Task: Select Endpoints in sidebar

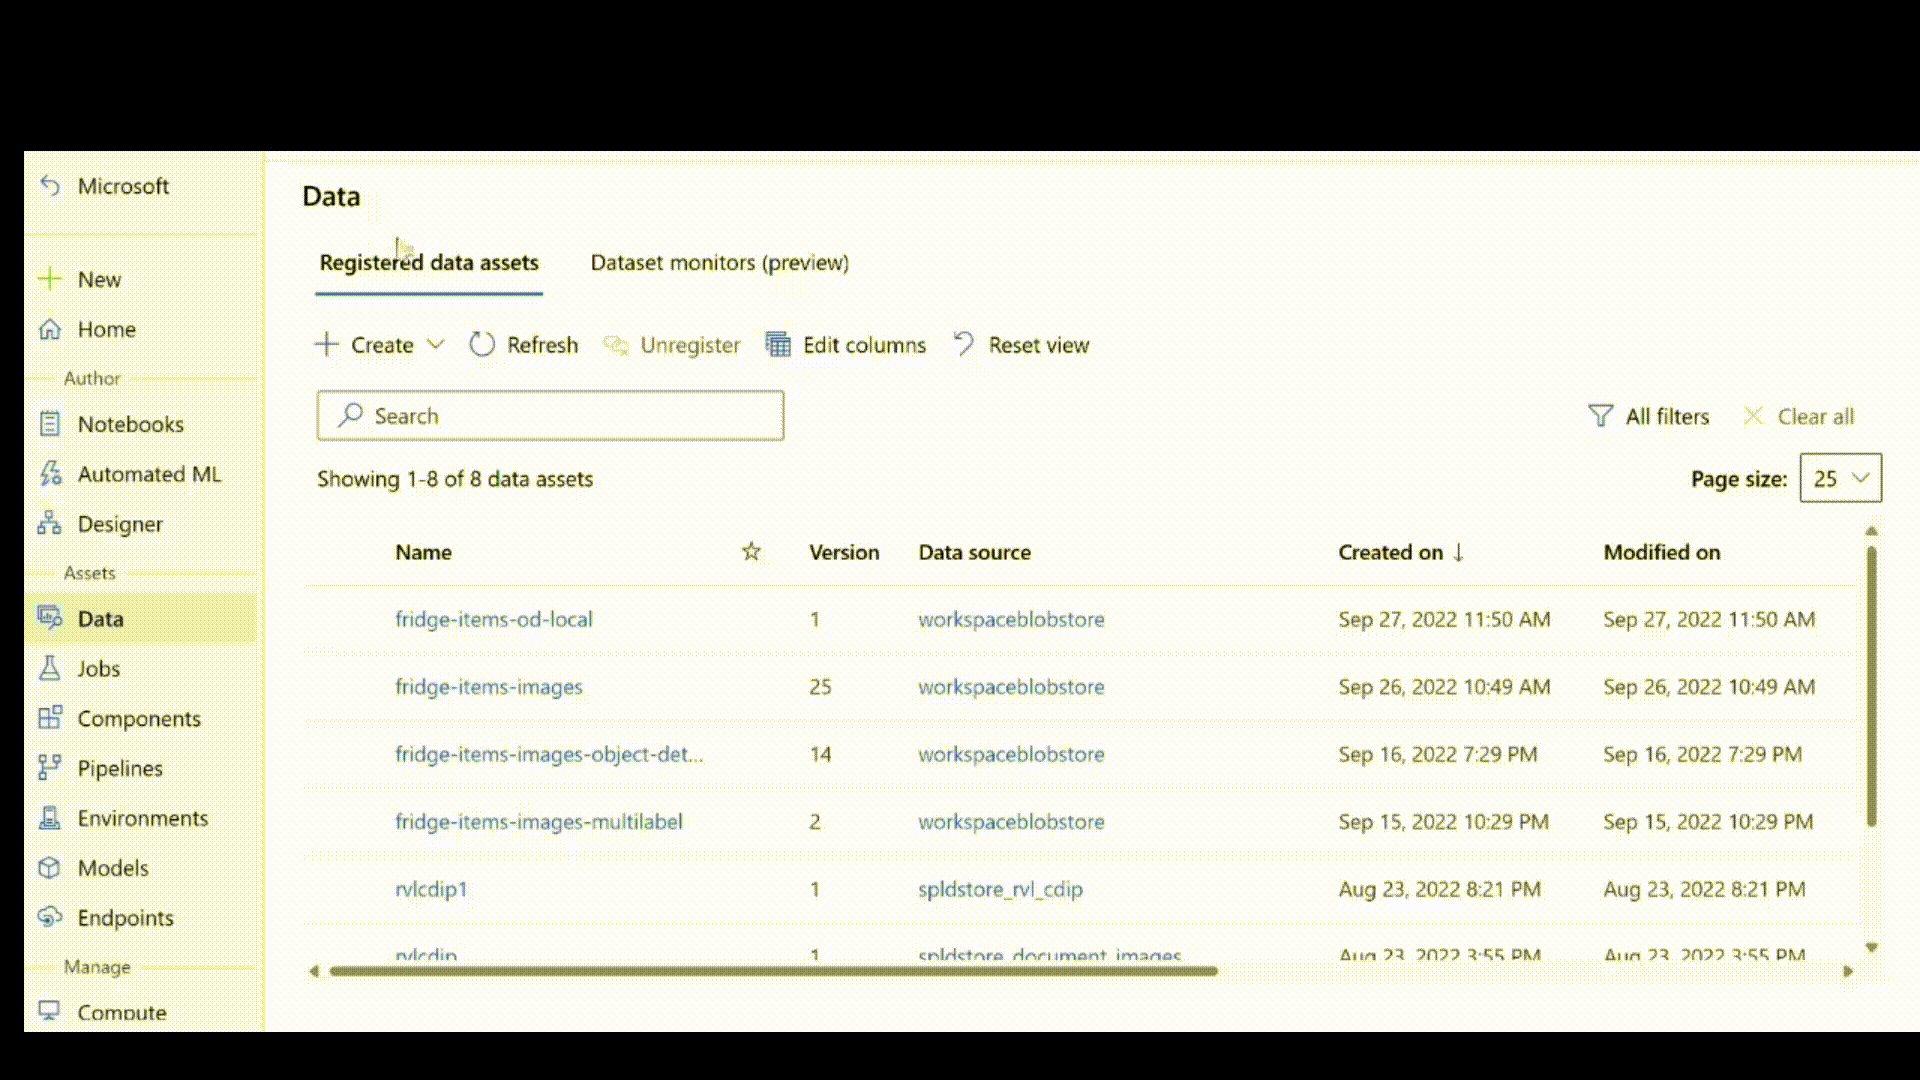Action: point(125,918)
